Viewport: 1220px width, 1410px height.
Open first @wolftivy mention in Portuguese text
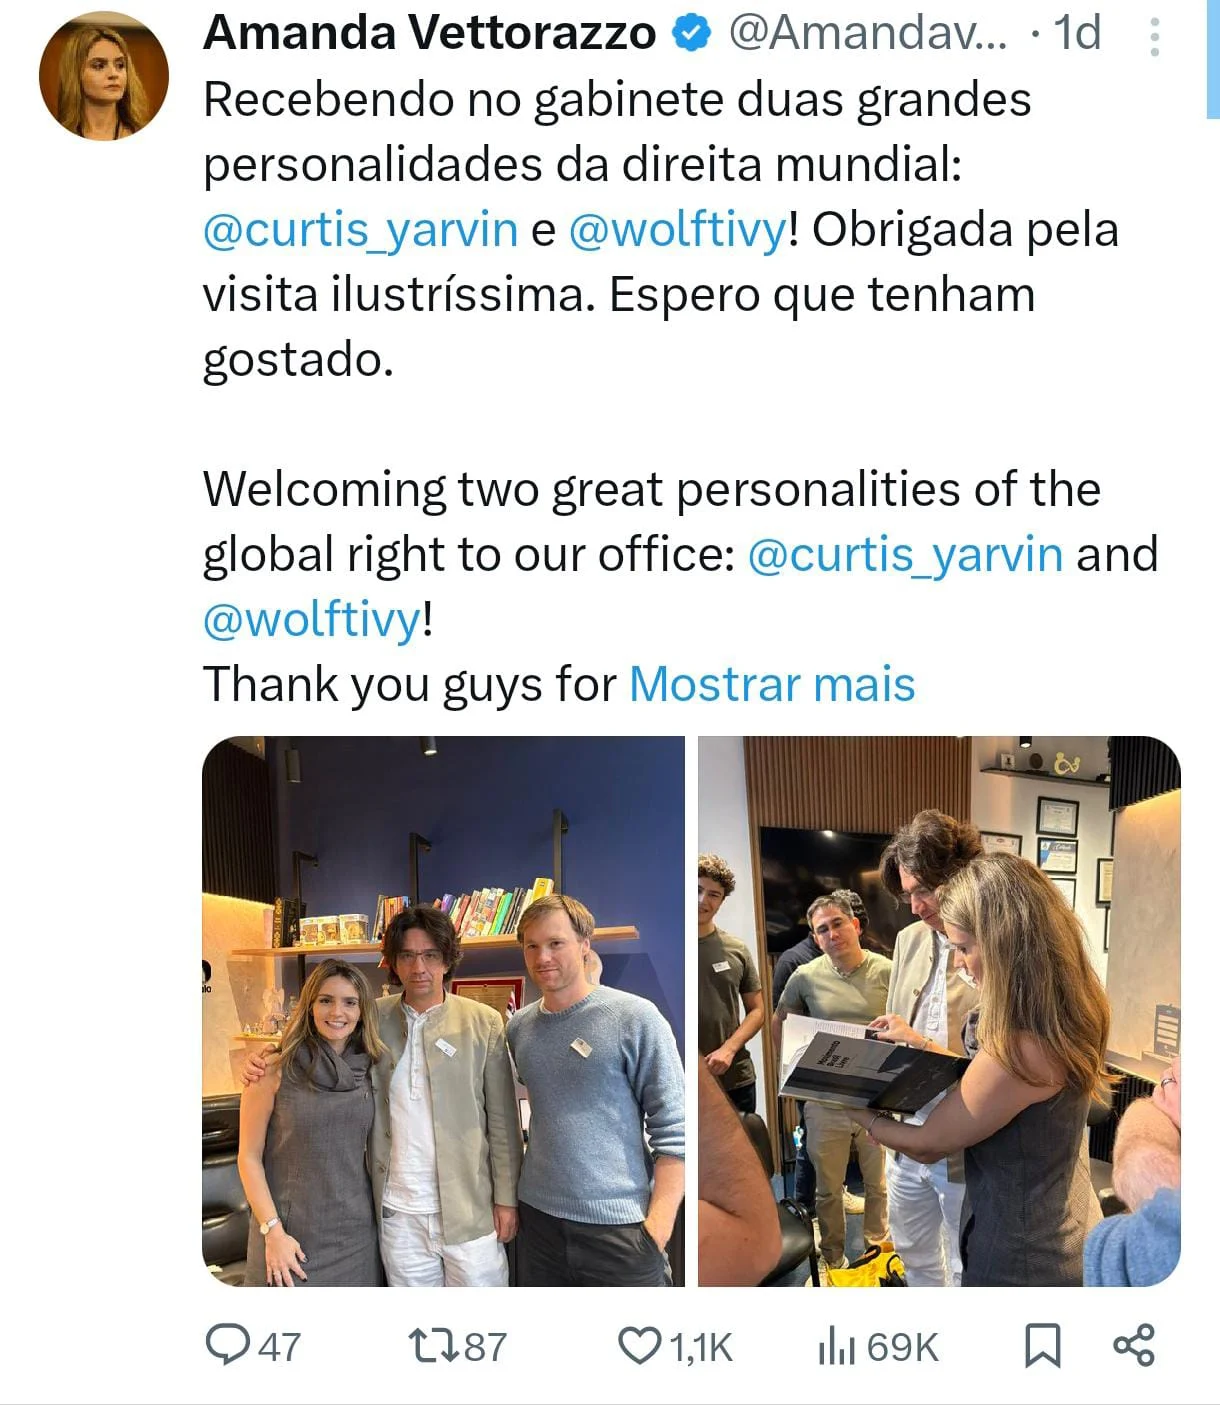click(x=678, y=230)
